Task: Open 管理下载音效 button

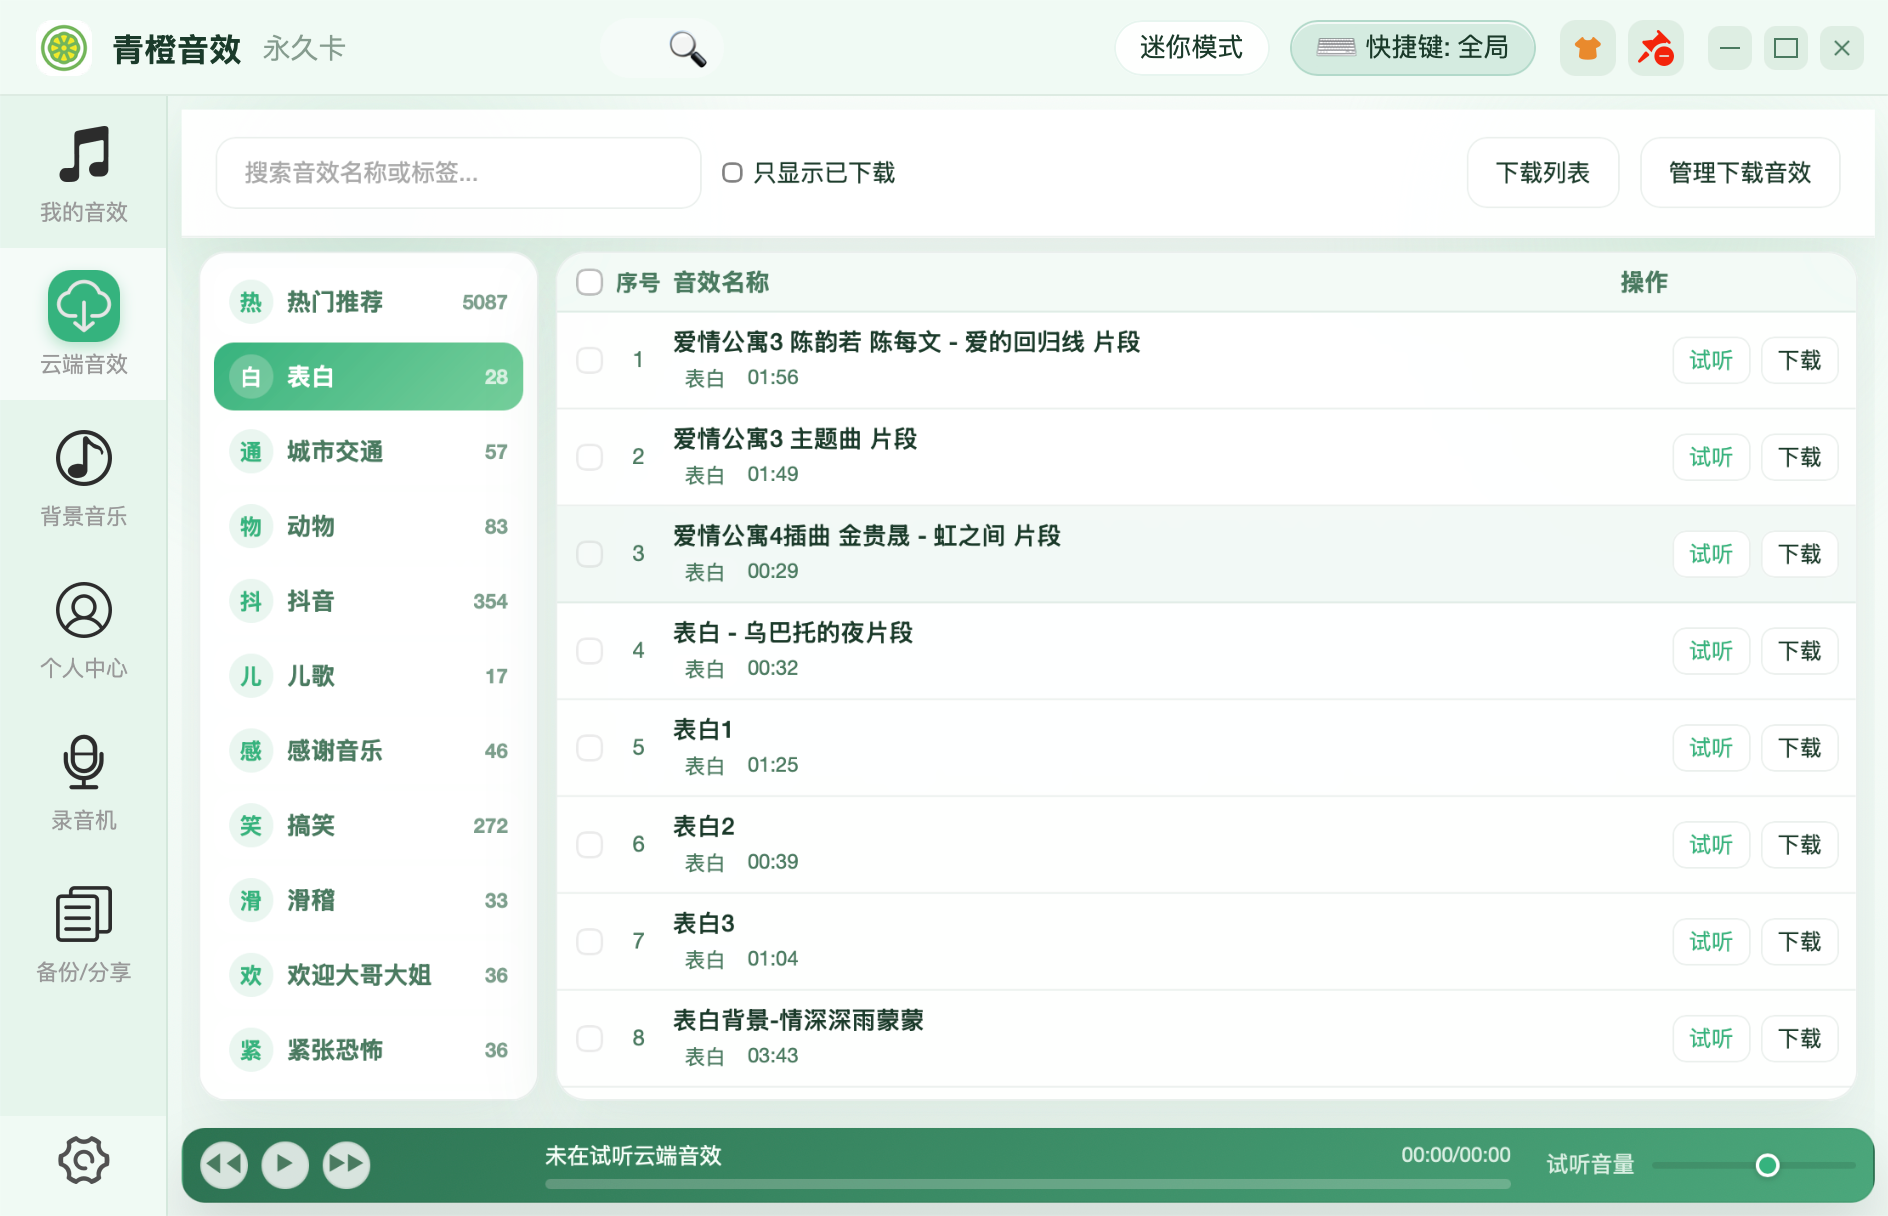Action: click(1739, 173)
